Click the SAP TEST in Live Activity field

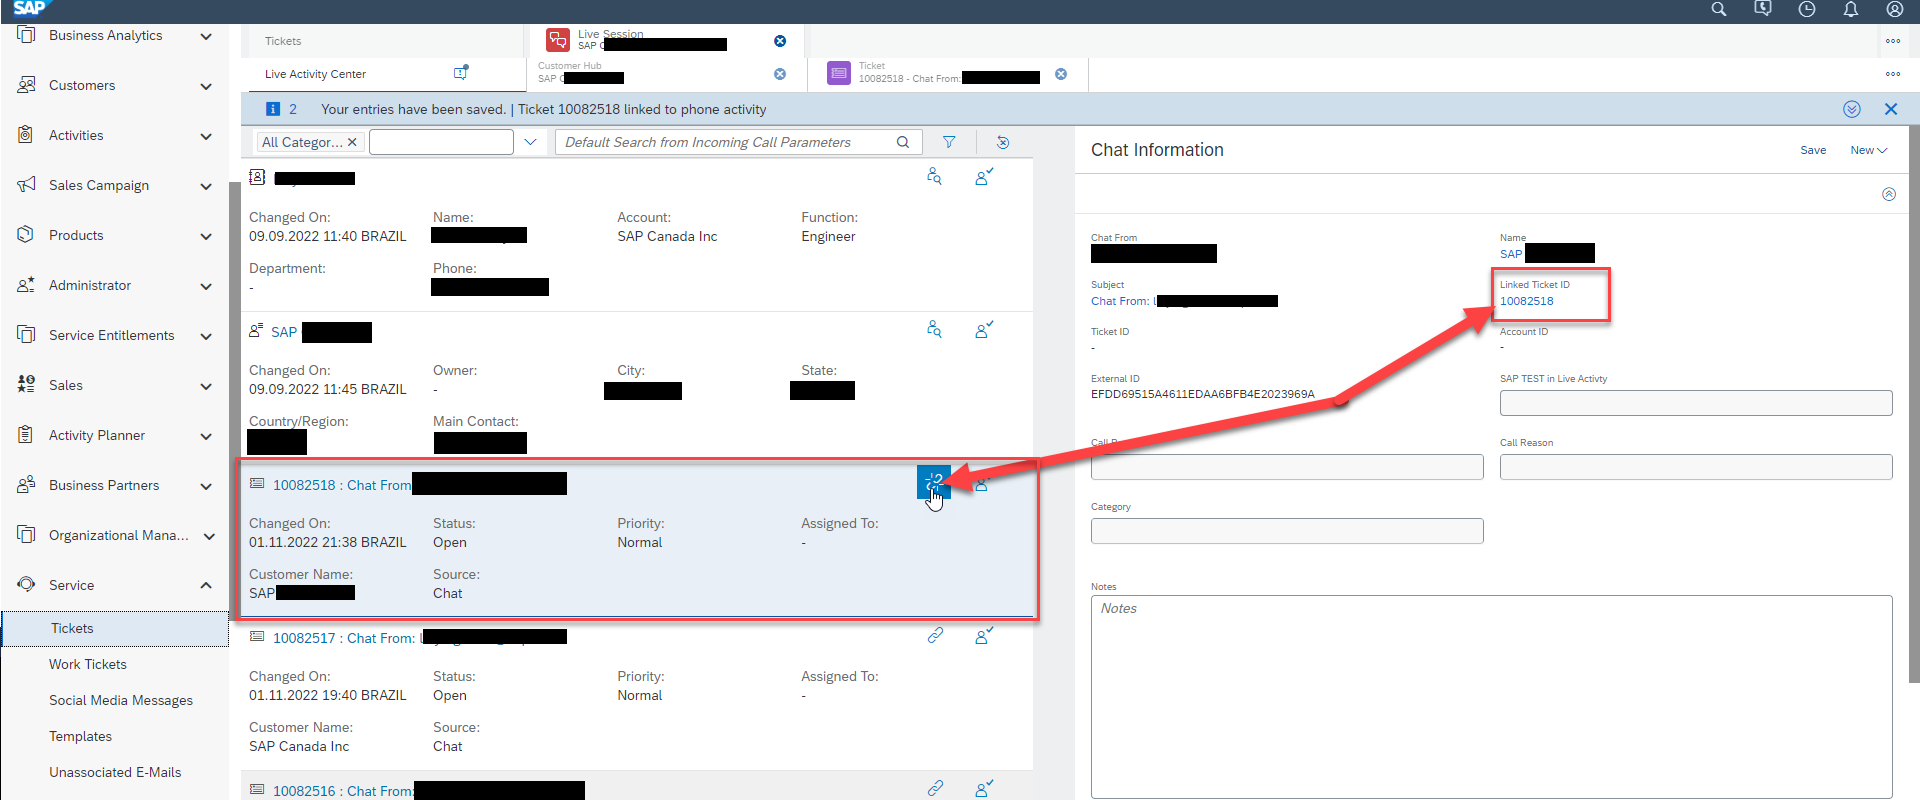[x=1696, y=402]
